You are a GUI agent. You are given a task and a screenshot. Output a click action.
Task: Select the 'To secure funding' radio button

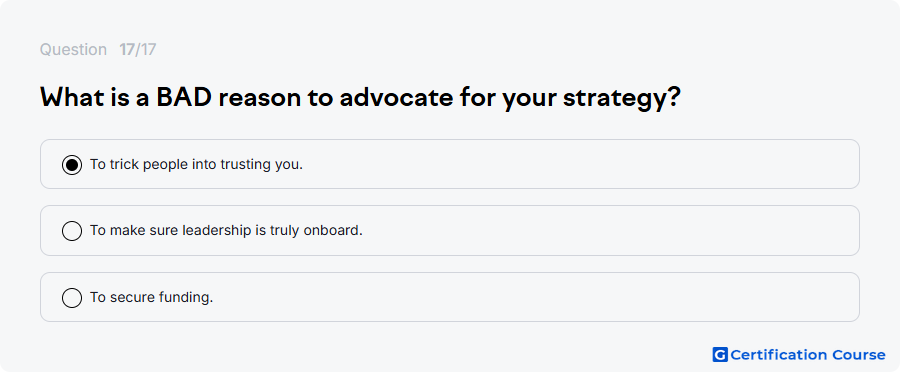72,297
